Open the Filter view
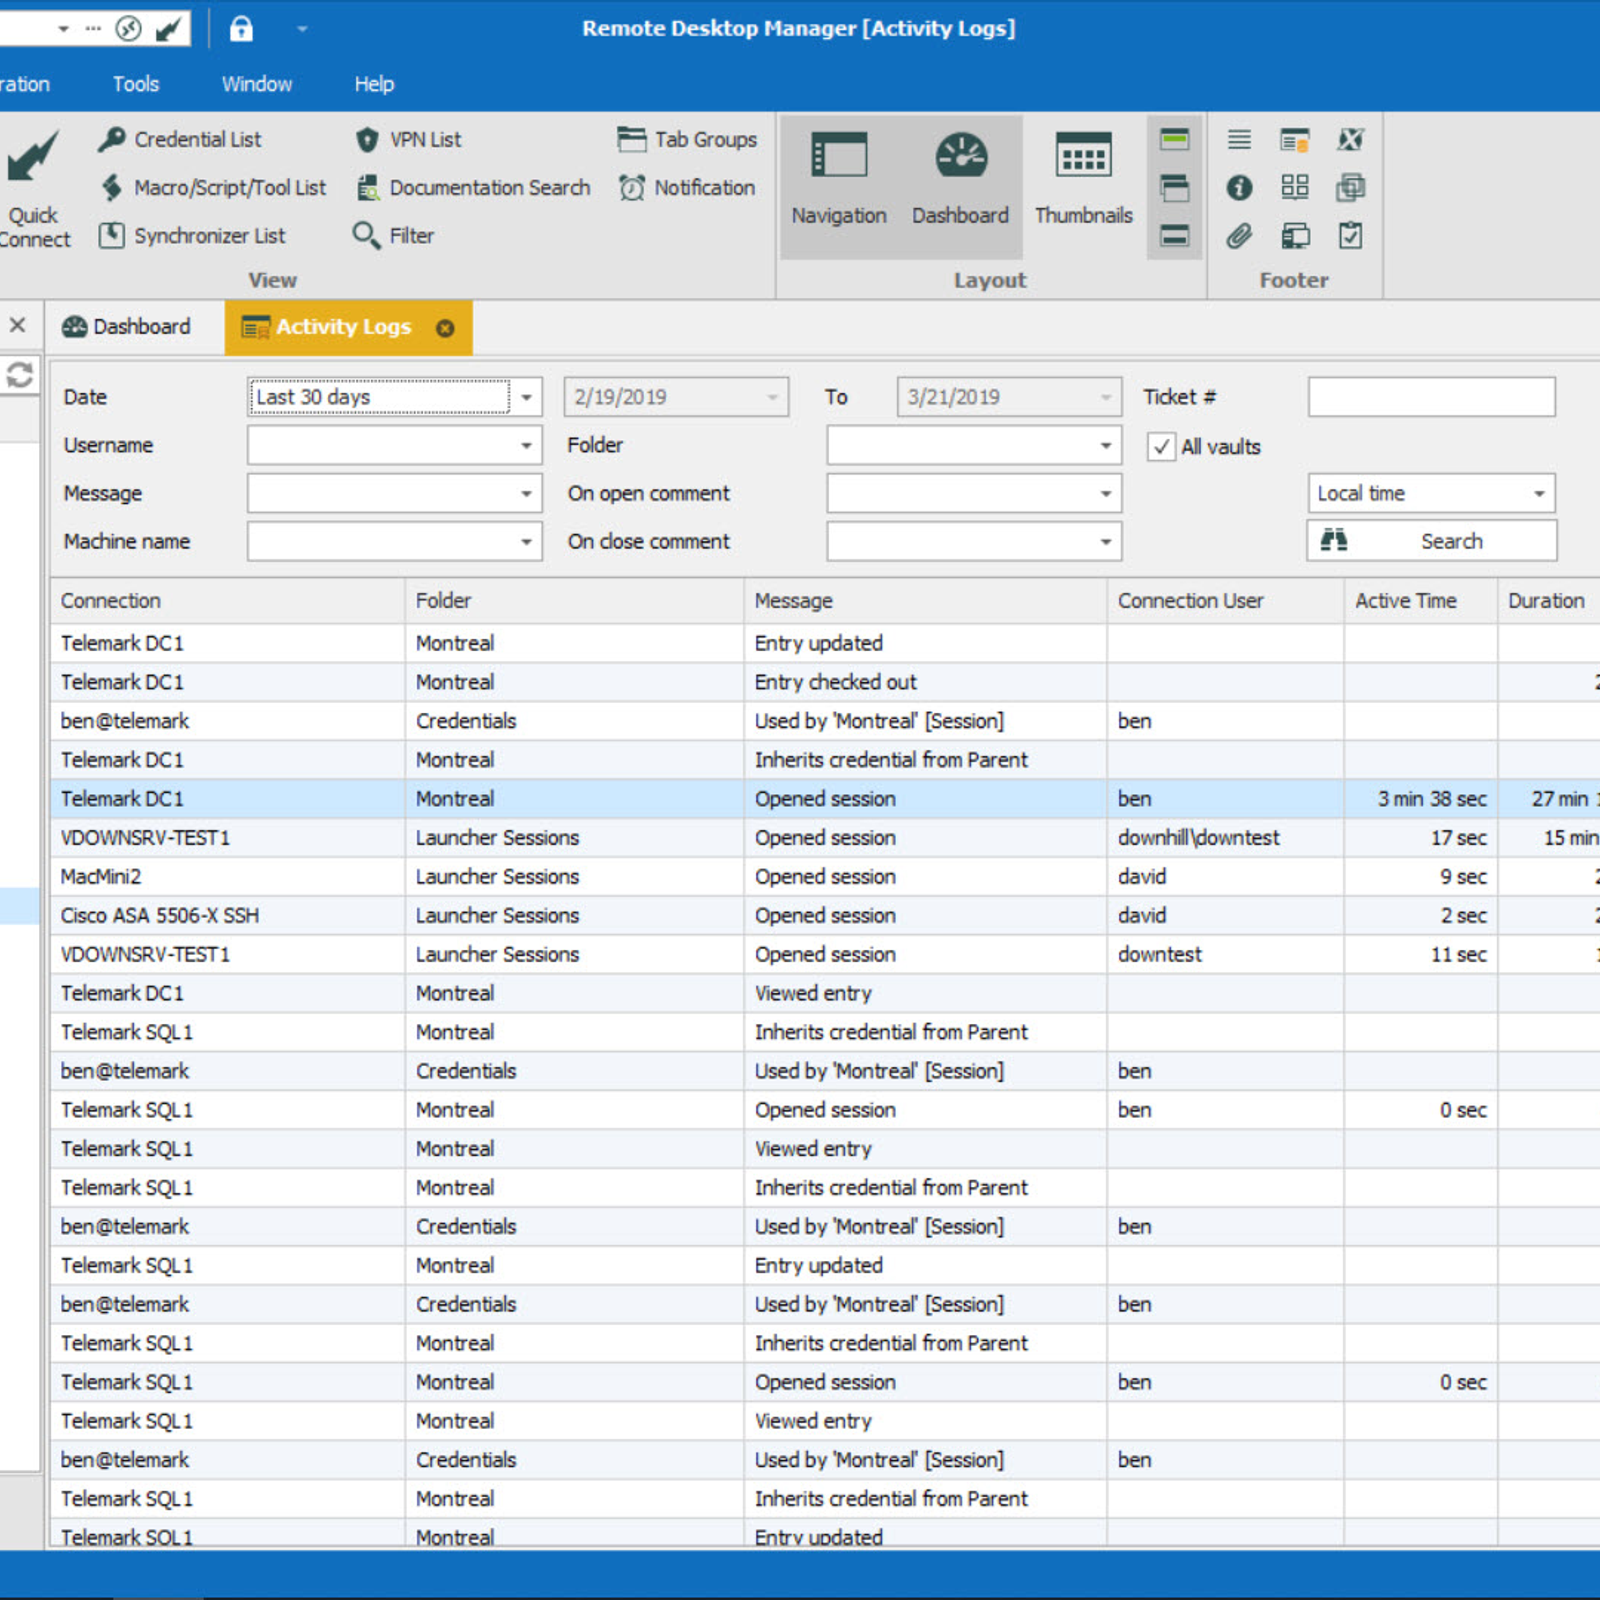 tap(410, 235)
